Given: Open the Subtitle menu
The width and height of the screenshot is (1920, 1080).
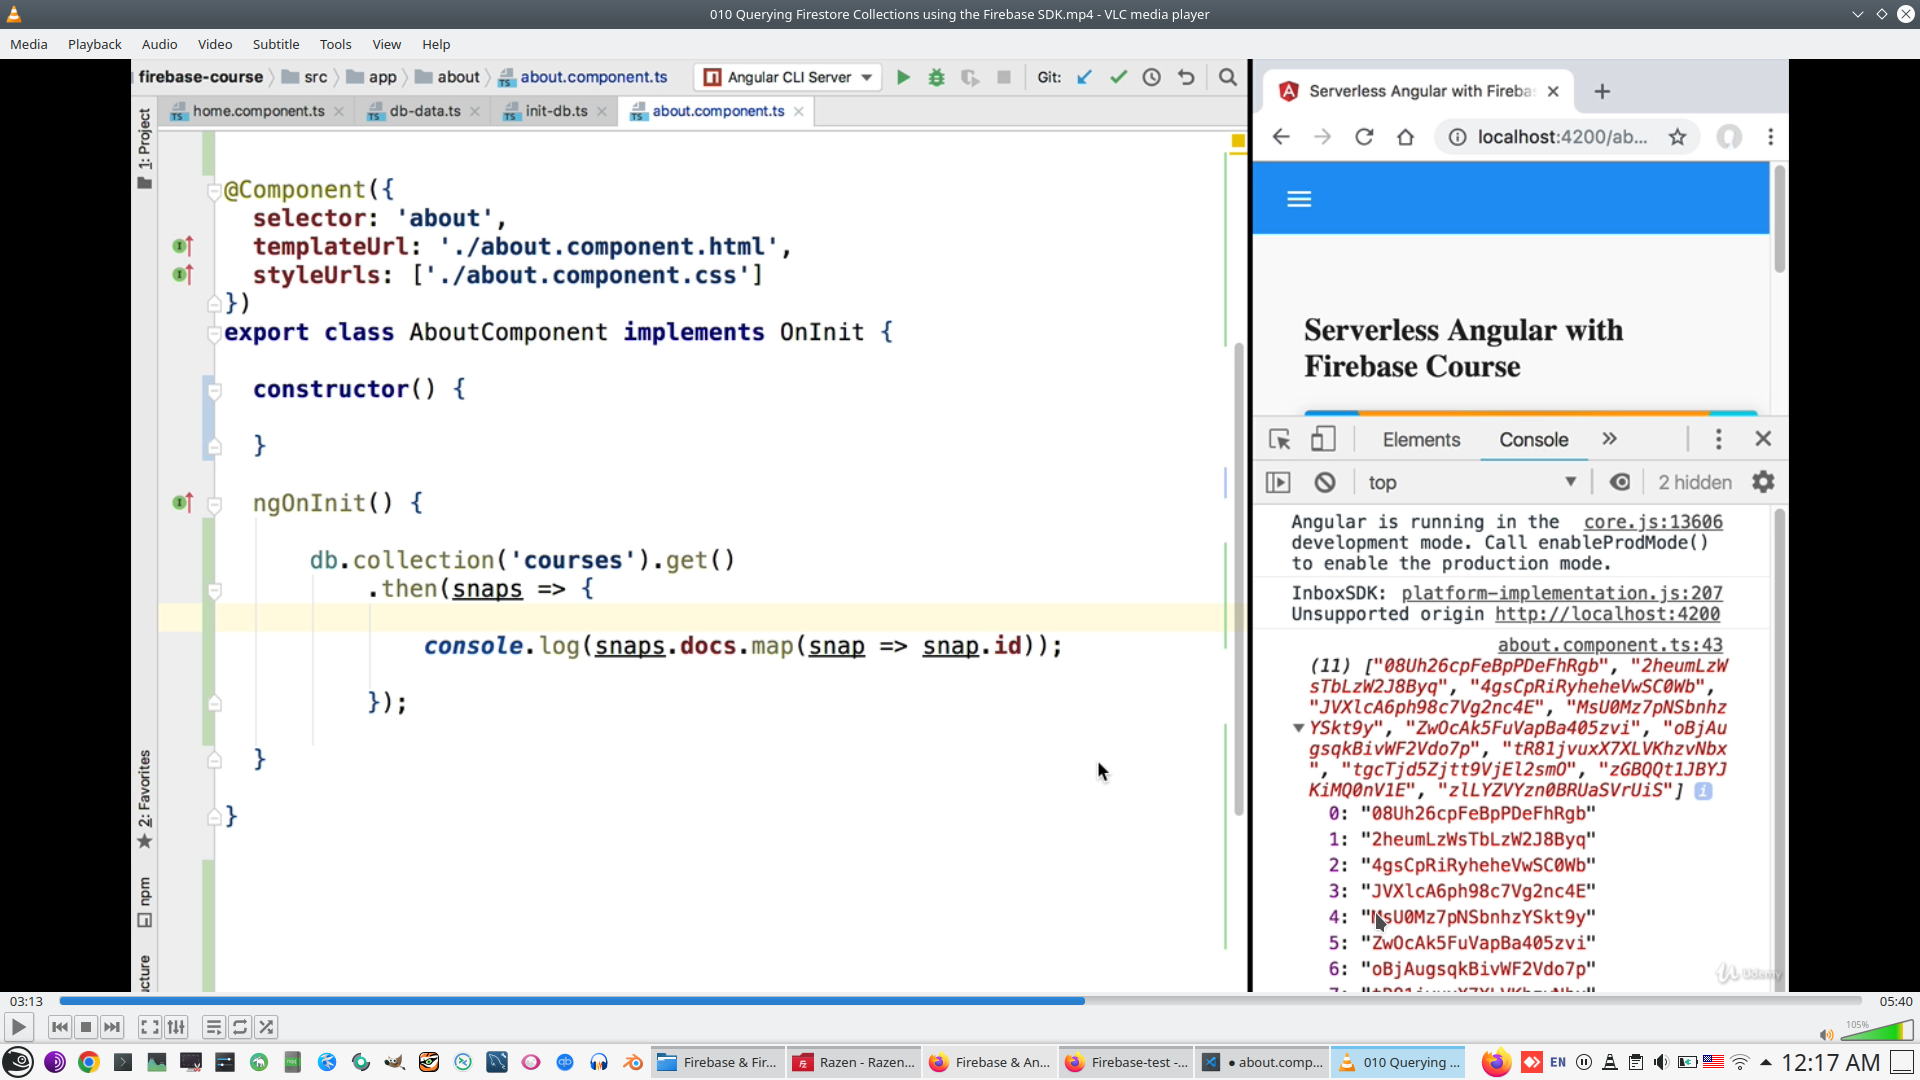Looking at the screenshot, I should [x=275, y=44].
